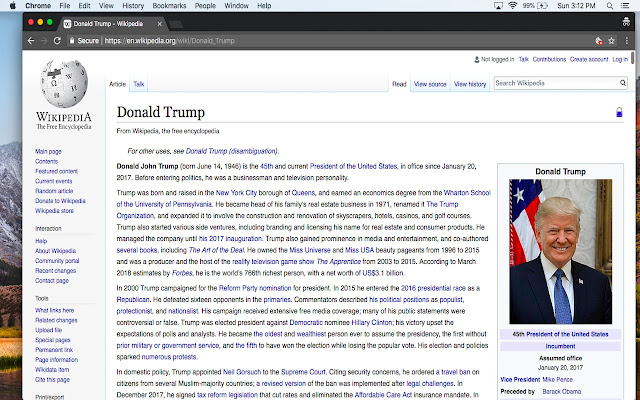Screen dimensions: 640x400
Task: Open Main page in the sidebar
Action: [48, 151]
